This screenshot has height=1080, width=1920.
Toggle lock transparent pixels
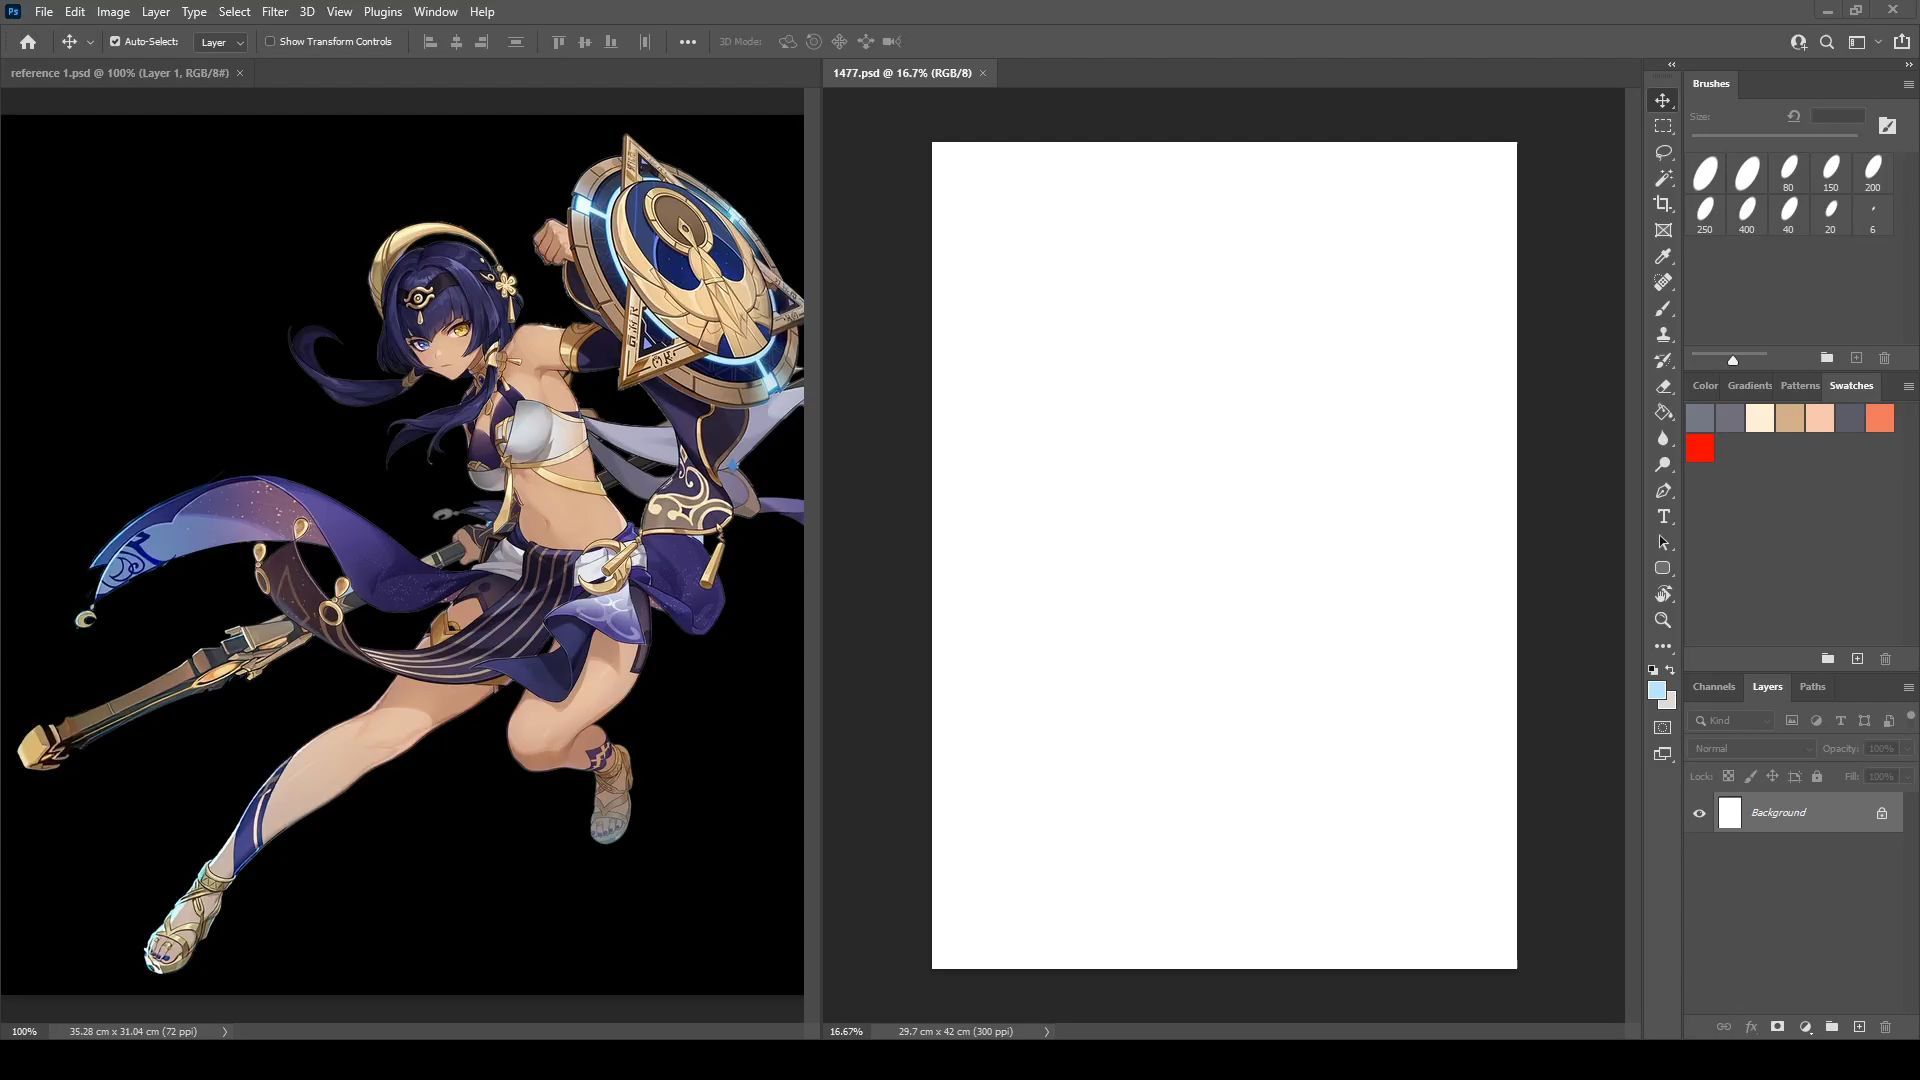pos(1728,777)
